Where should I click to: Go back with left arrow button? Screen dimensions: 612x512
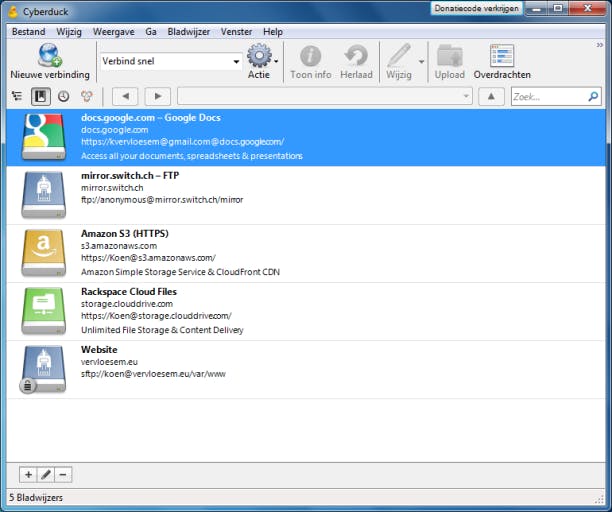pyautogui.click(x=125, y=96)
